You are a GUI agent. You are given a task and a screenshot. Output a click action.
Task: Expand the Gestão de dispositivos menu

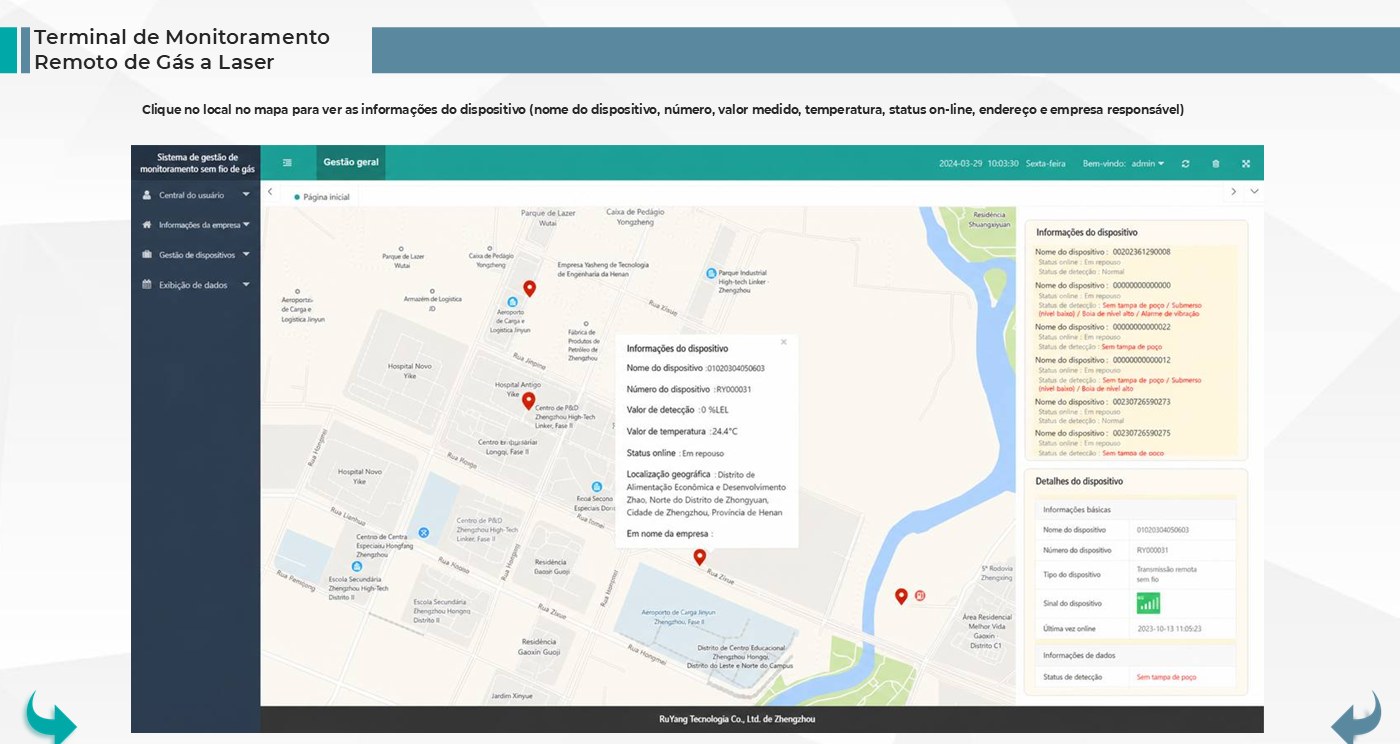(196, 255)
